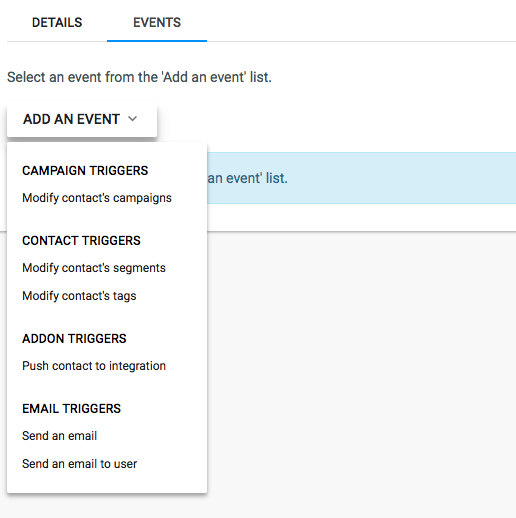Select the Send an email event

click(x=60, y=436)
